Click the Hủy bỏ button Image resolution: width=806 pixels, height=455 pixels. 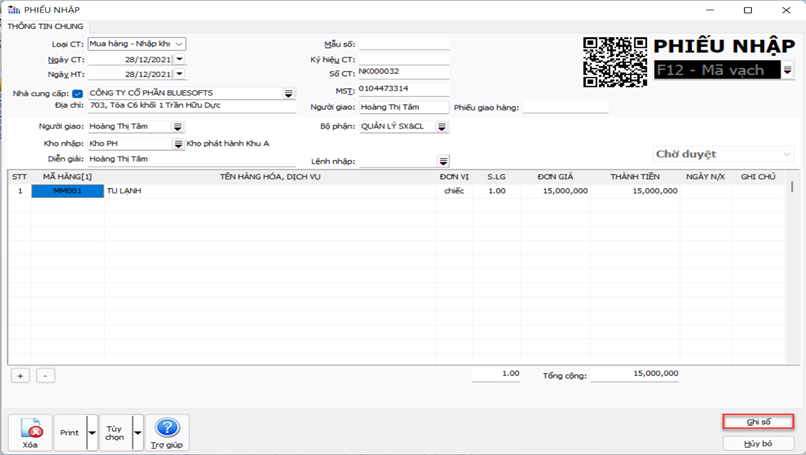coord(758,443)
